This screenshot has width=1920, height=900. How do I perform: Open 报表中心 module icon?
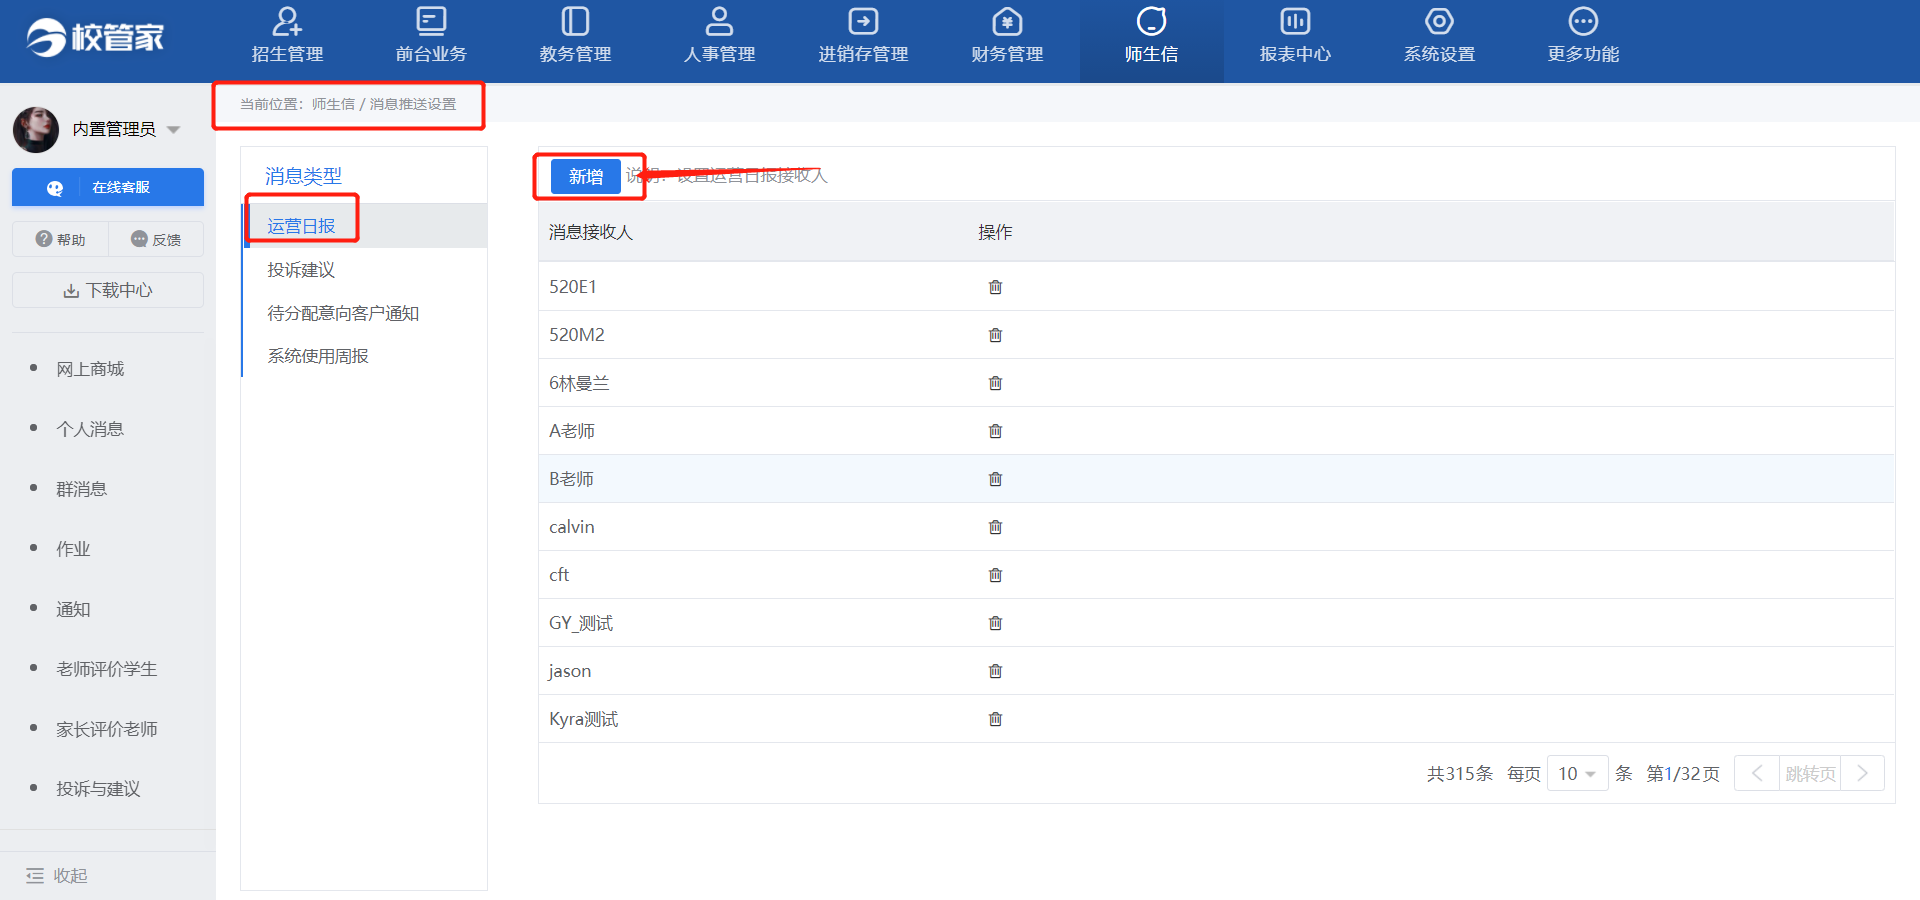1295,21
